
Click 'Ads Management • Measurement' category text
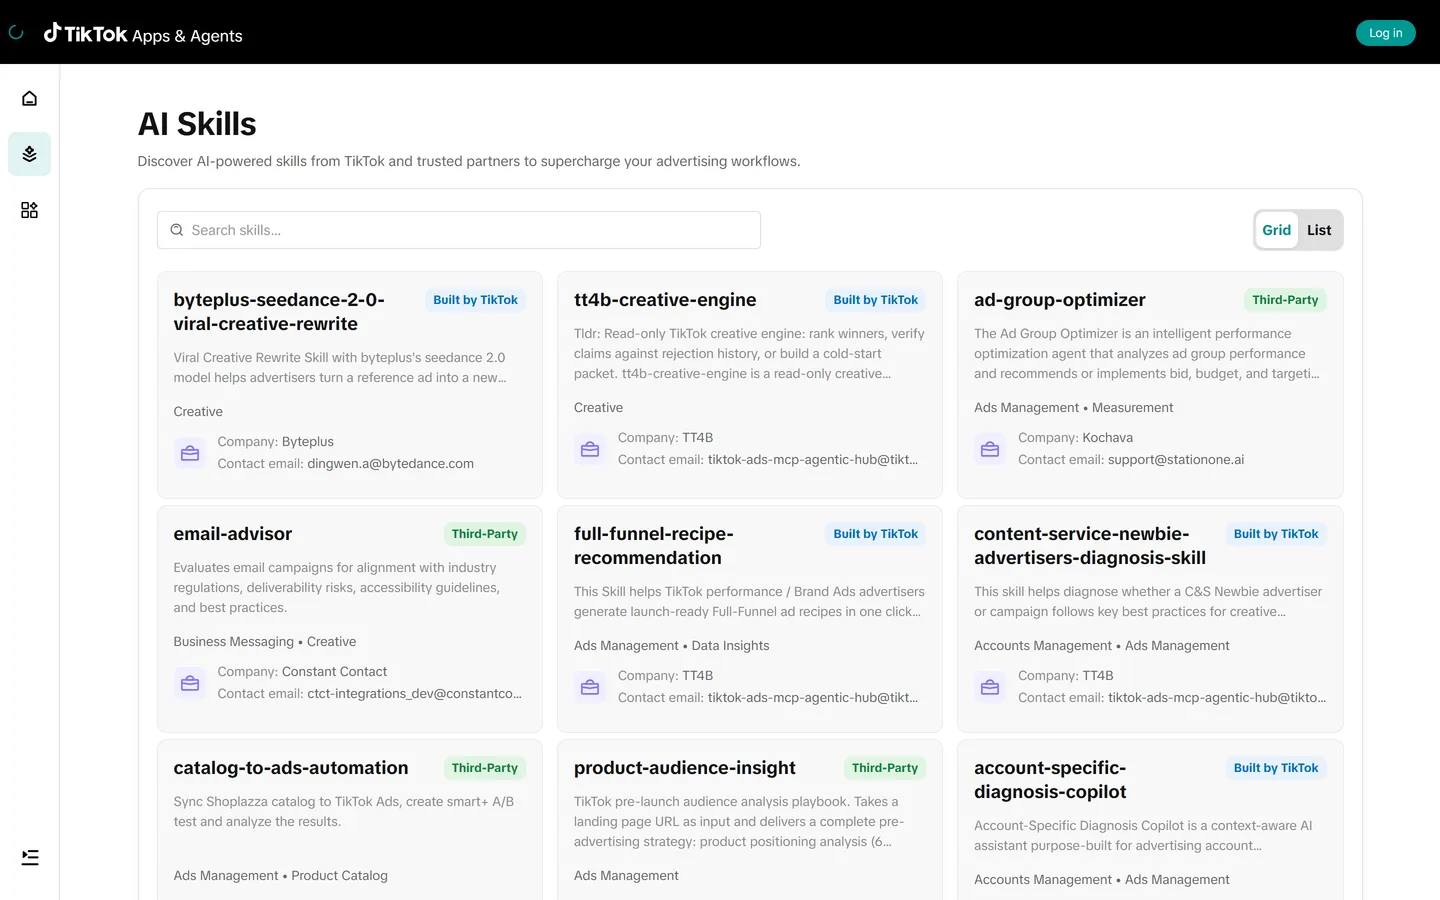pyautogui.click(x=1074, y=408)
